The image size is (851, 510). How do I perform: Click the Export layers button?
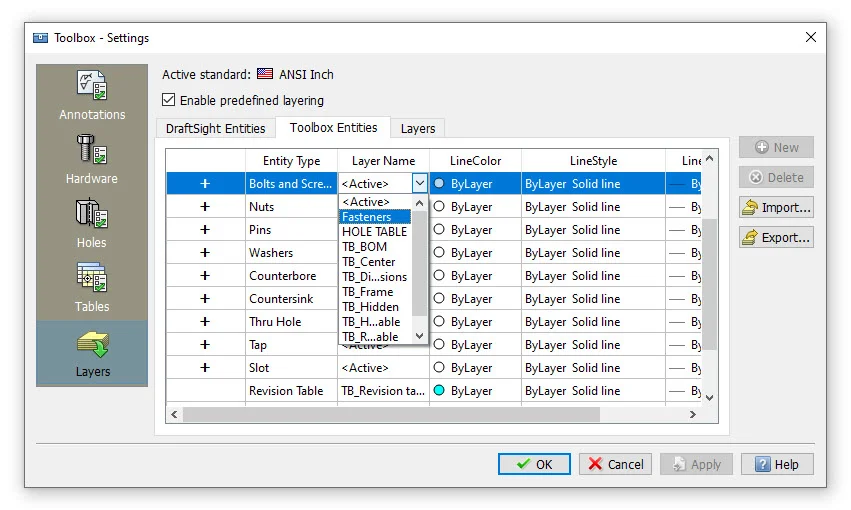pyautogui.click(x=775, y=237)
